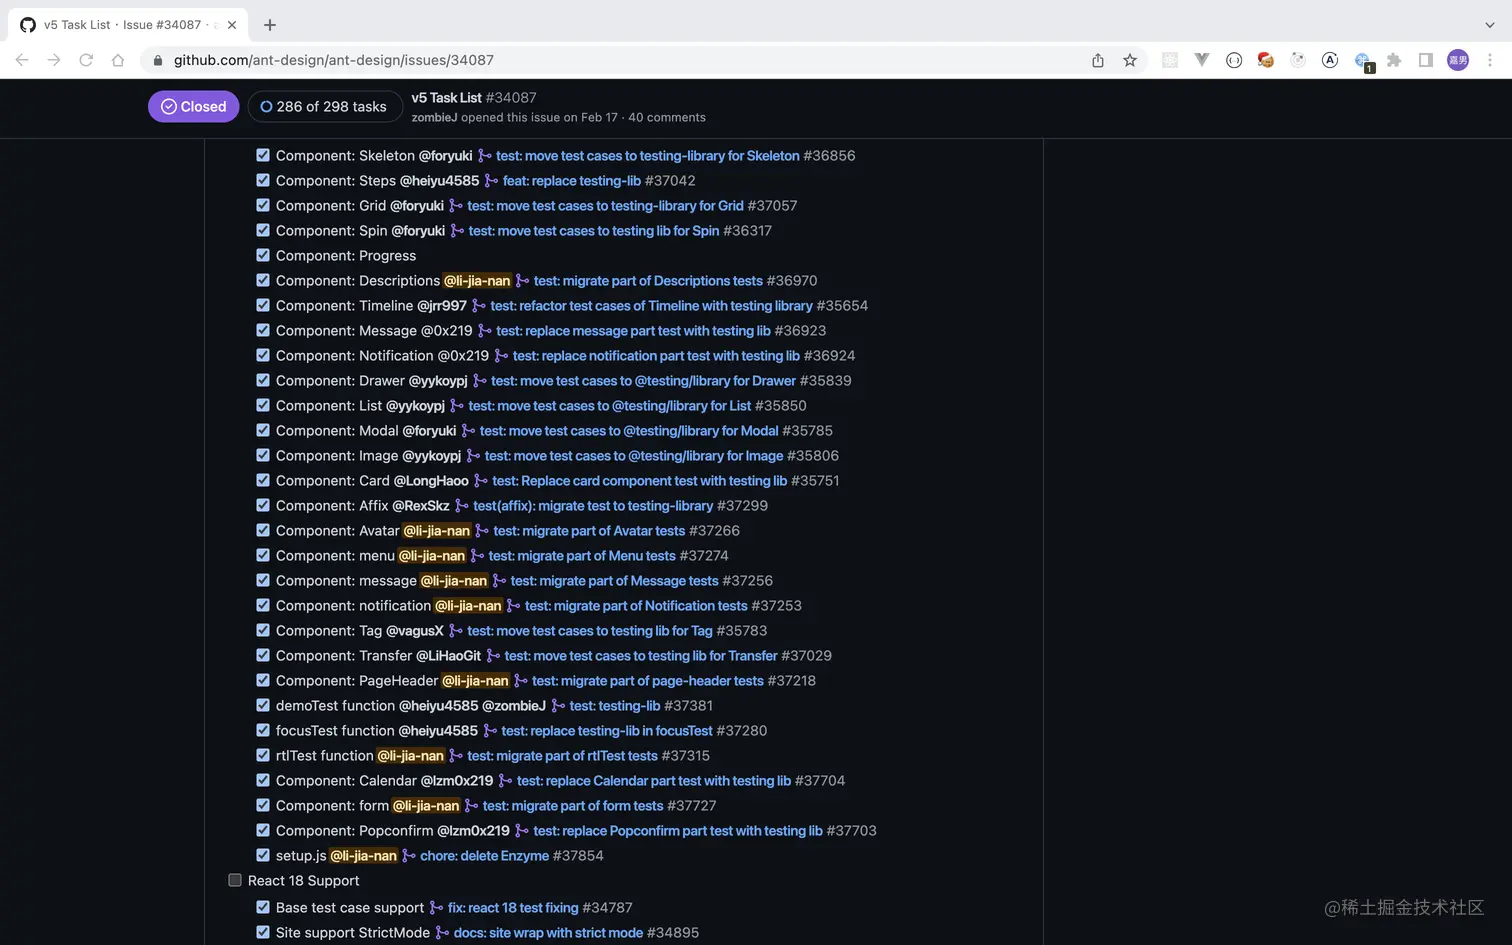Click the pull request icon in Timeline row
This screenshot has width=1512, height=945.
tap(479, 306)
